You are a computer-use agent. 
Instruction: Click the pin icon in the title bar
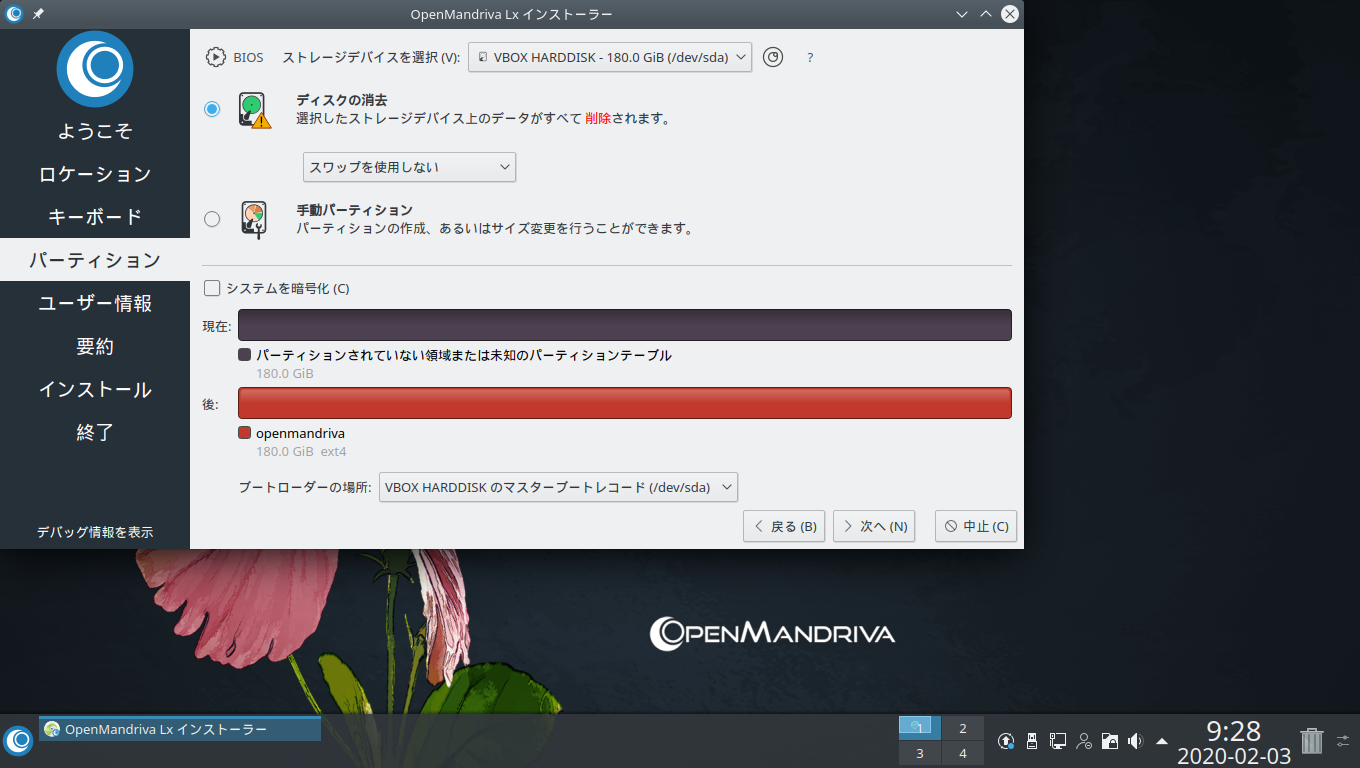tap(38, 14)
